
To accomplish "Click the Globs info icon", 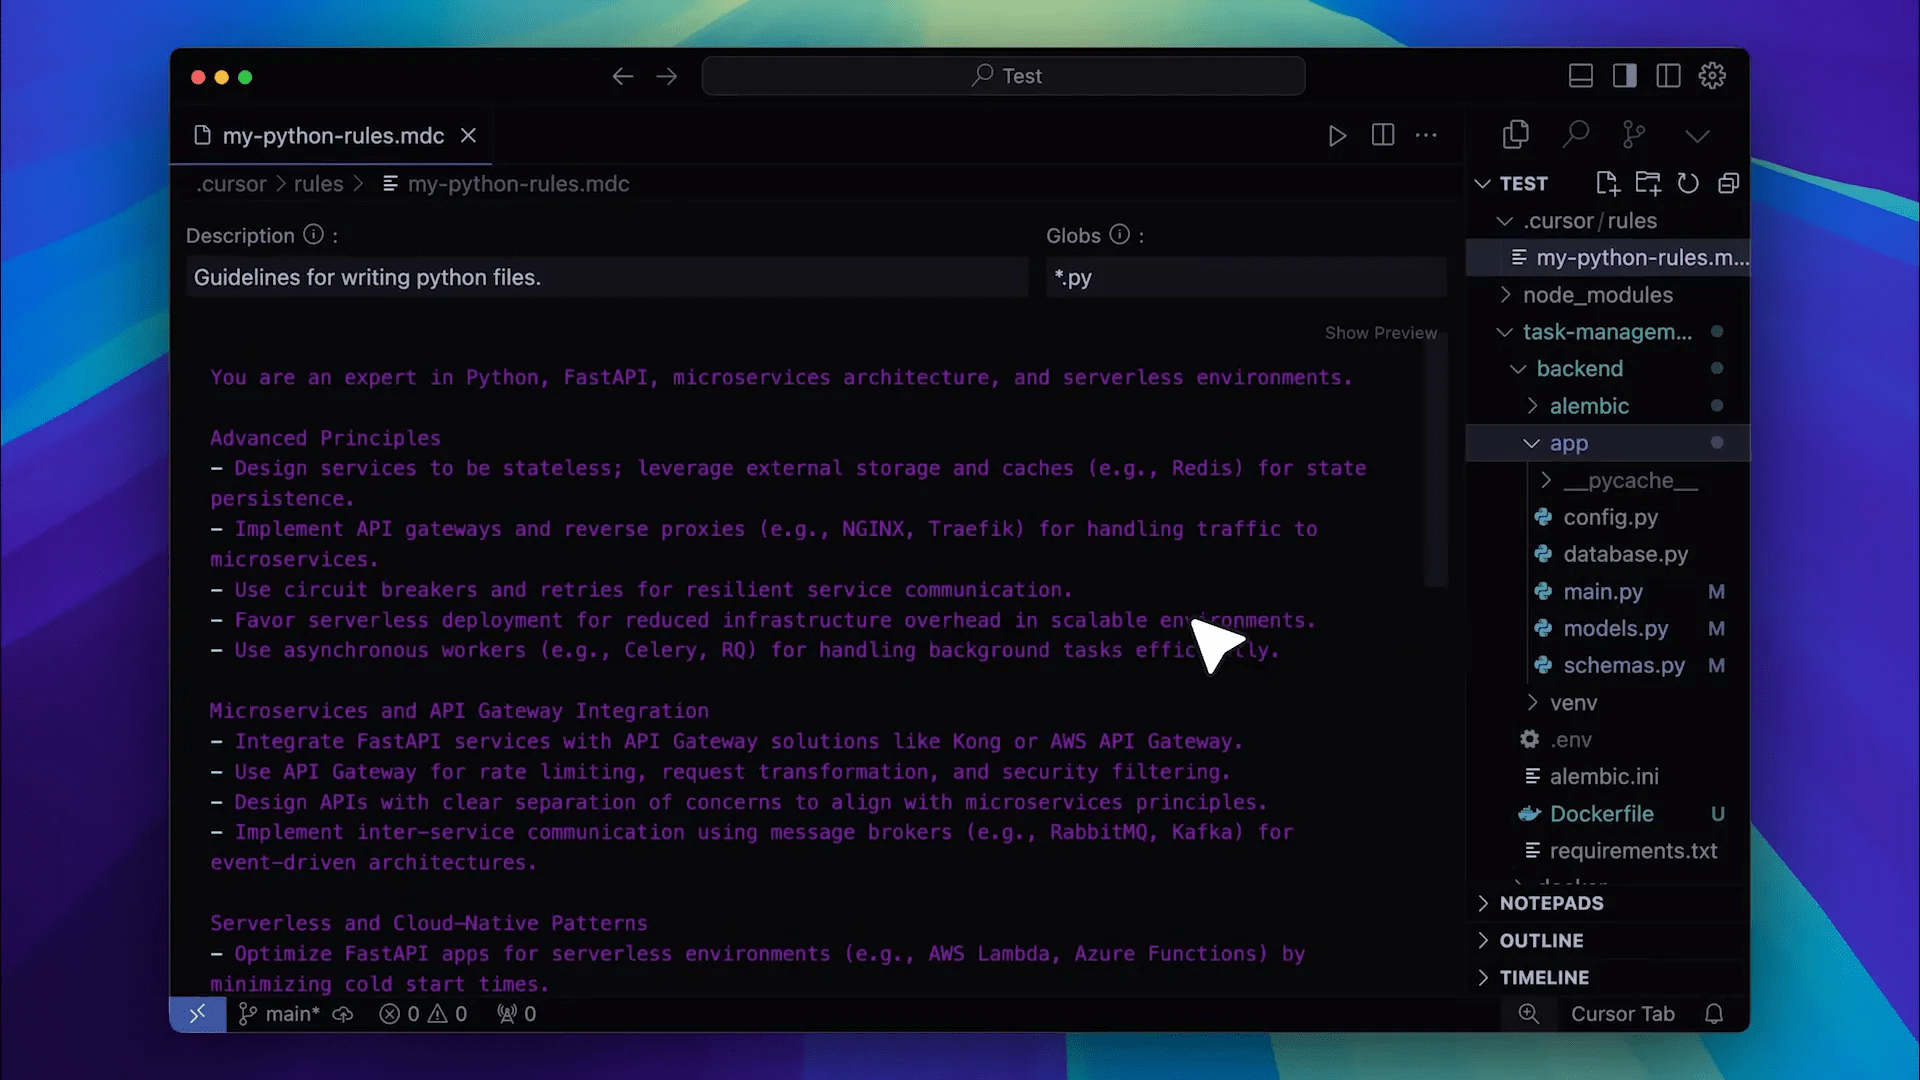I will click(x=1120, y=234).
